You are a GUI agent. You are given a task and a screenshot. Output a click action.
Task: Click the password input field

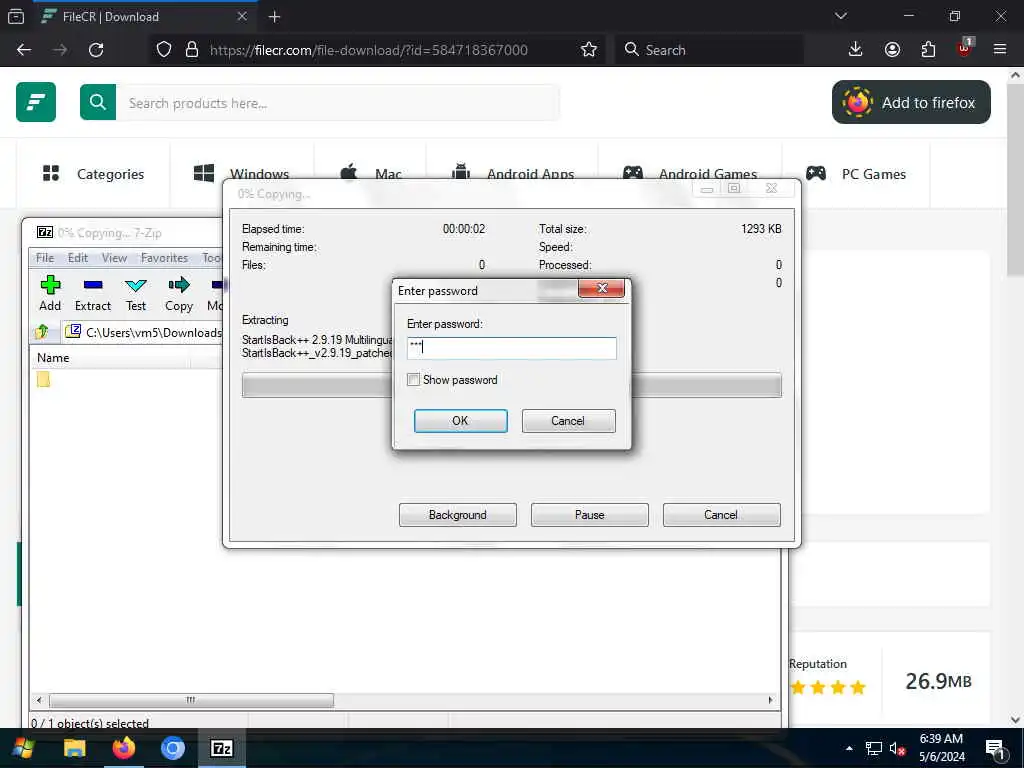[511, 348]
